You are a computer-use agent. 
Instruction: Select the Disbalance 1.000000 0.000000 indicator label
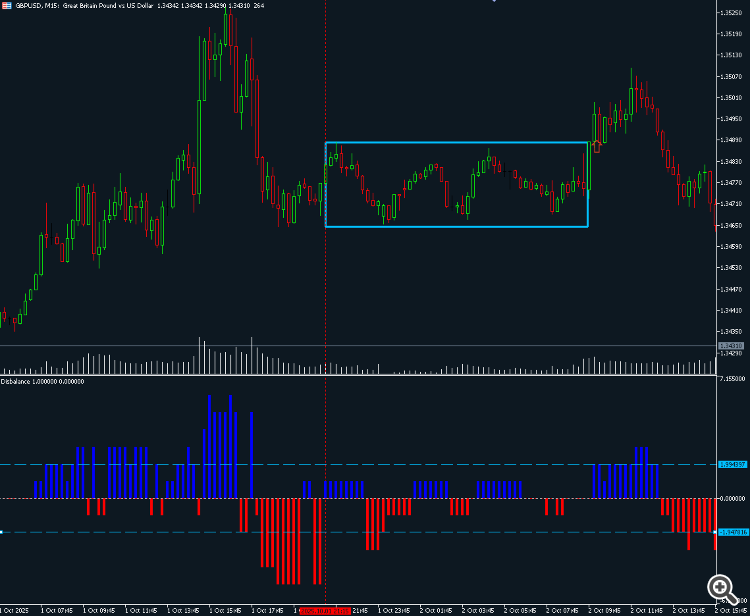(43, 382)
